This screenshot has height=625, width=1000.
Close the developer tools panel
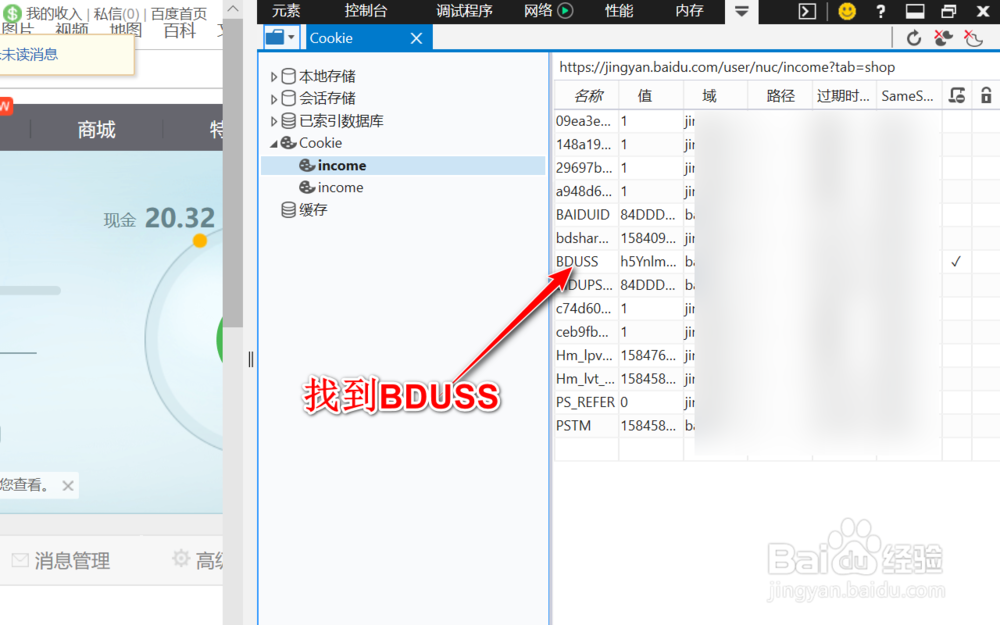pyautogui.click(x=983, y=11)
